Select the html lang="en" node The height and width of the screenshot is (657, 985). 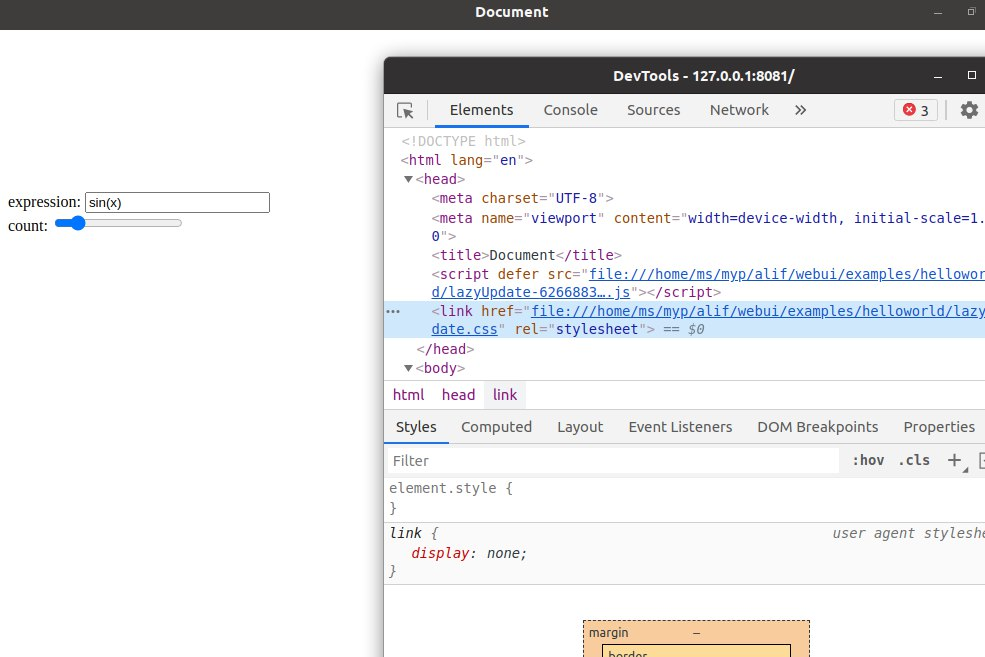[467, 160]
